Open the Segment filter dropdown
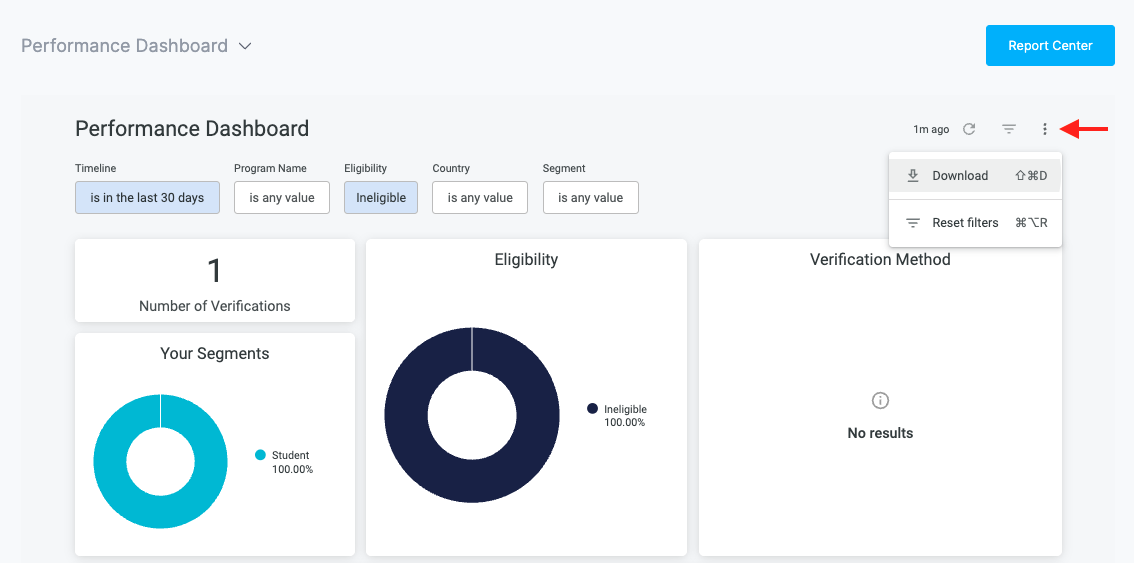 pyautogui.click(x=590, y=198)
